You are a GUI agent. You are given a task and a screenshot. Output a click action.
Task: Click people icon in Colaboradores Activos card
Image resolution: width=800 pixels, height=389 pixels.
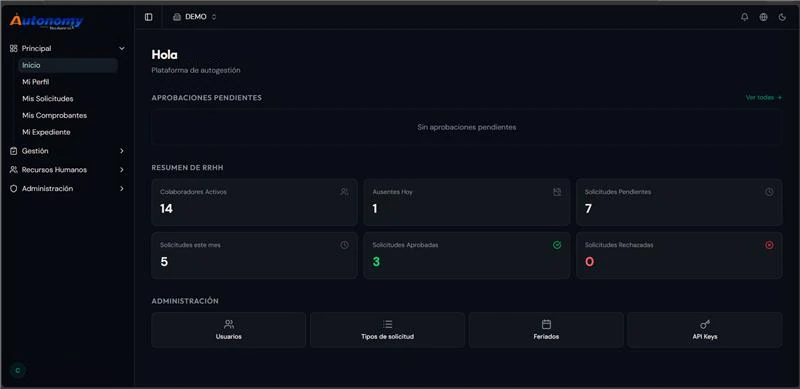344,192
